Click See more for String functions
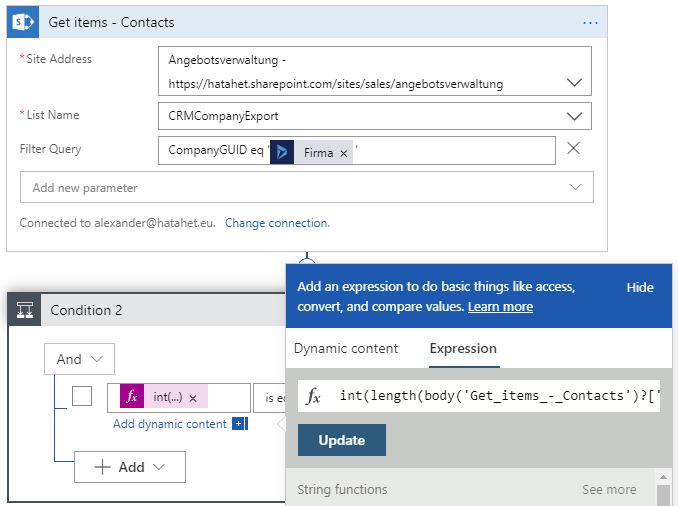Image resolution: width=678 pixels, height=506 pixels. [x=609, y=490]
